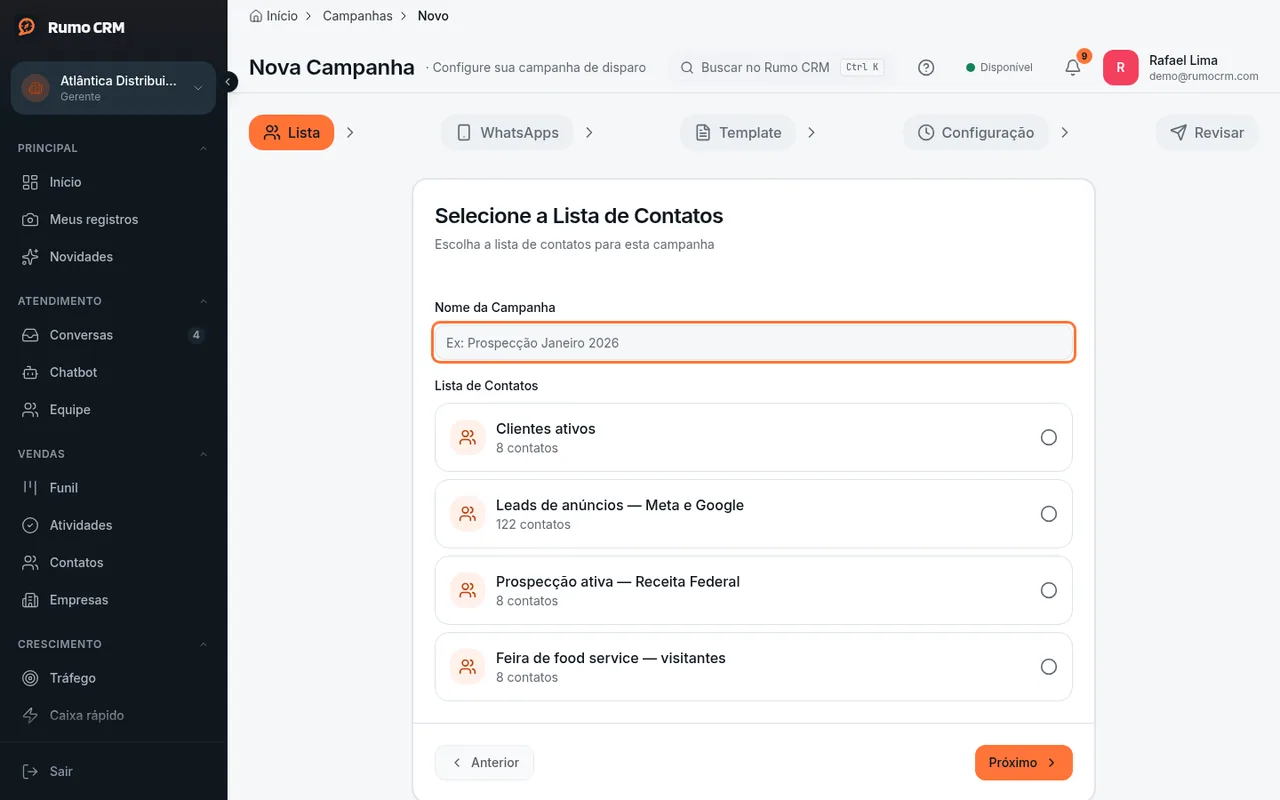Click the Atividades check-circle icon
The width and height of the screenshot is (1280, 800).
31,525
